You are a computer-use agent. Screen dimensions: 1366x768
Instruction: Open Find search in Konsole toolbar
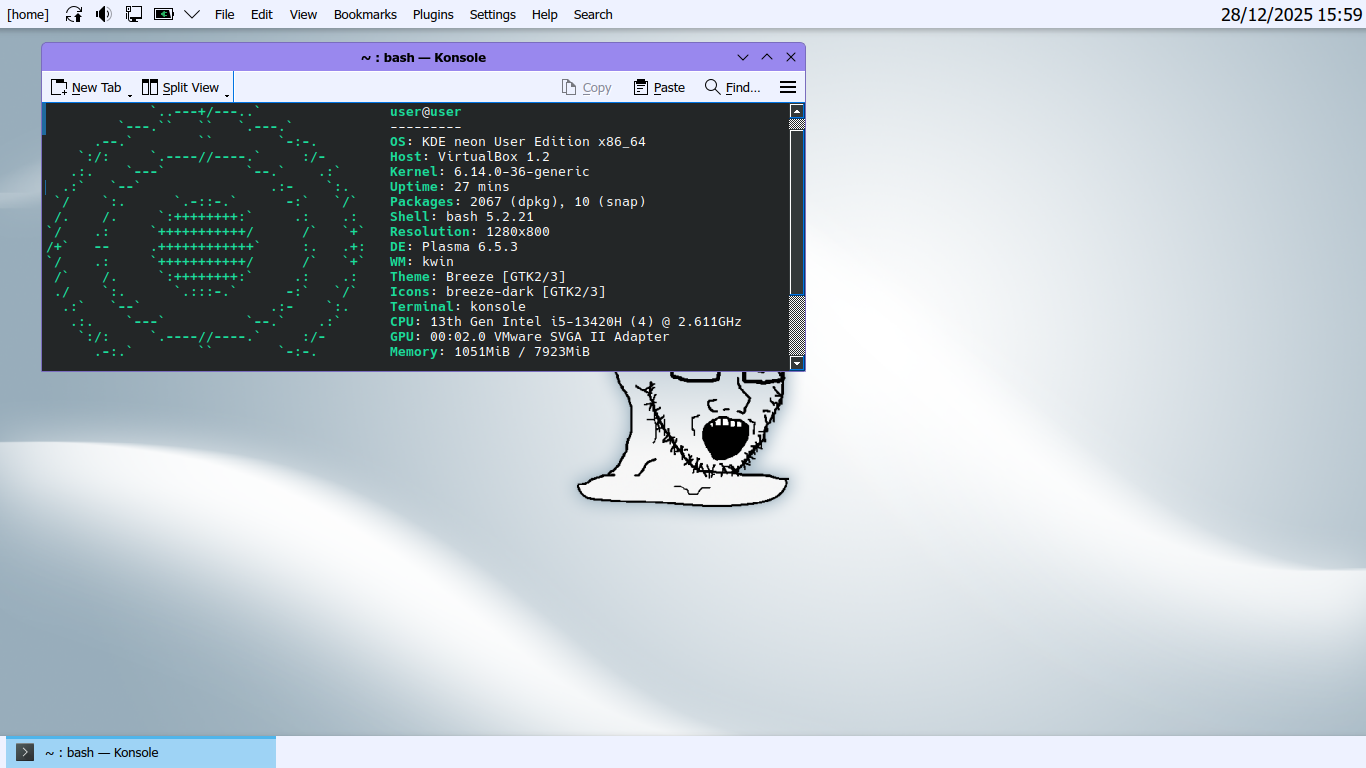click(x=732, y=88)
